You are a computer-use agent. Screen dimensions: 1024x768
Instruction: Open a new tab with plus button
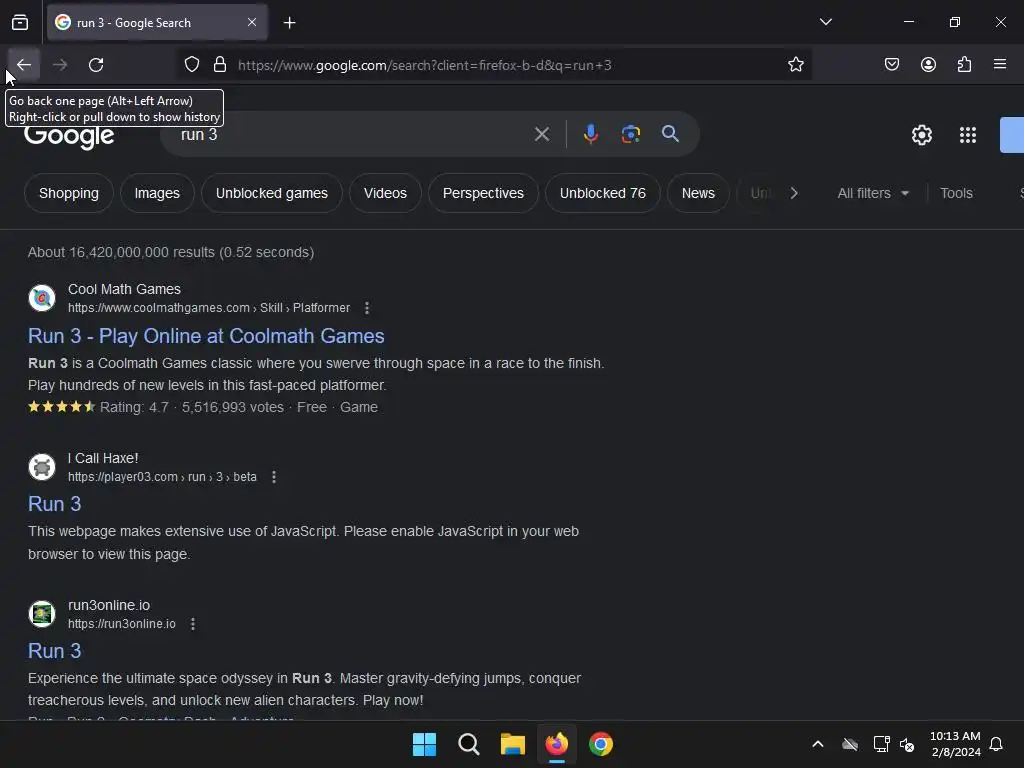click(289, 23)
